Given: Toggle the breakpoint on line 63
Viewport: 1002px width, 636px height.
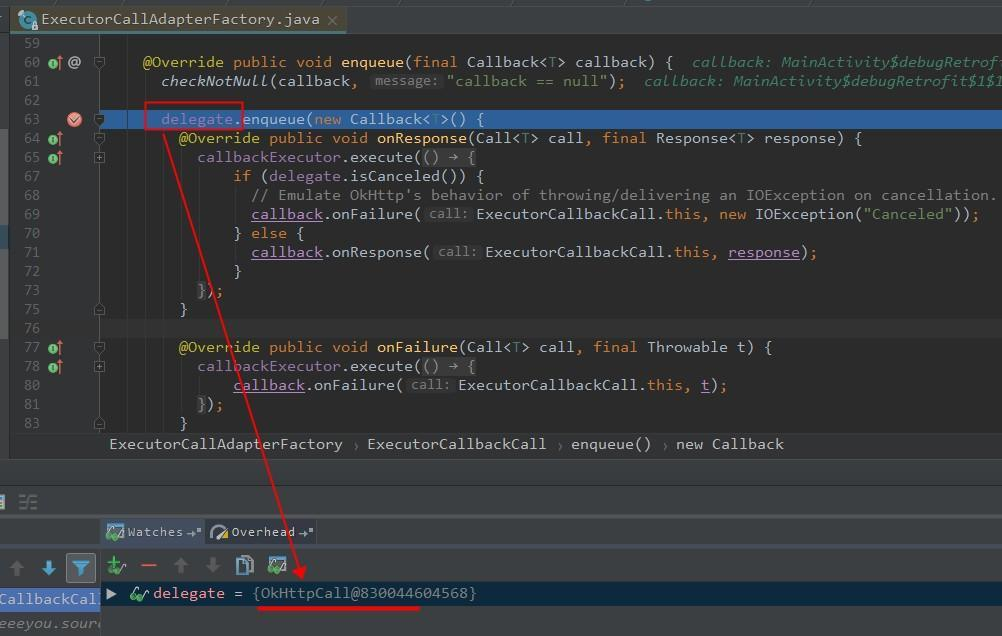Looking at the screenshot, I should pyautogui.click(x=74, y=118).
